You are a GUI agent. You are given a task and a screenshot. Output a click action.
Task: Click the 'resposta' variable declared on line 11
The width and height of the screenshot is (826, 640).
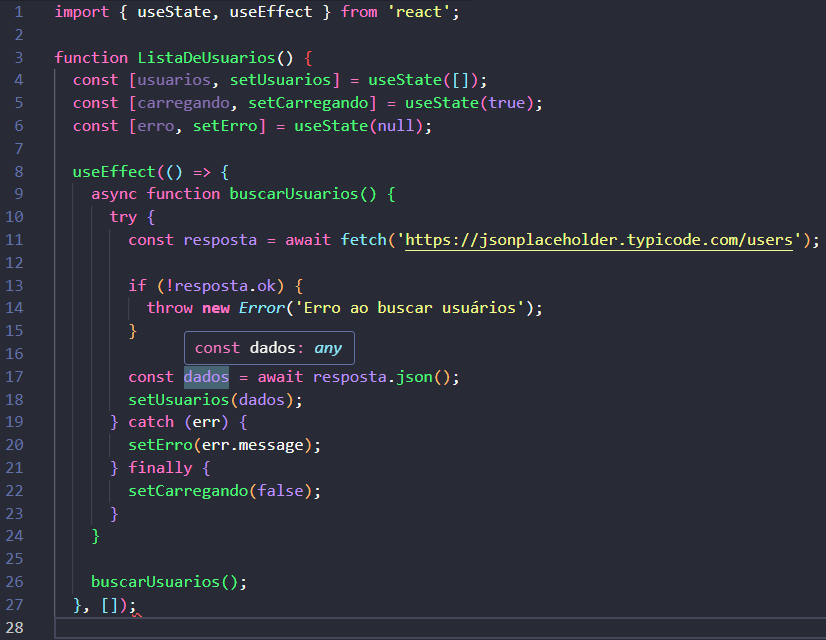point(220,240)
